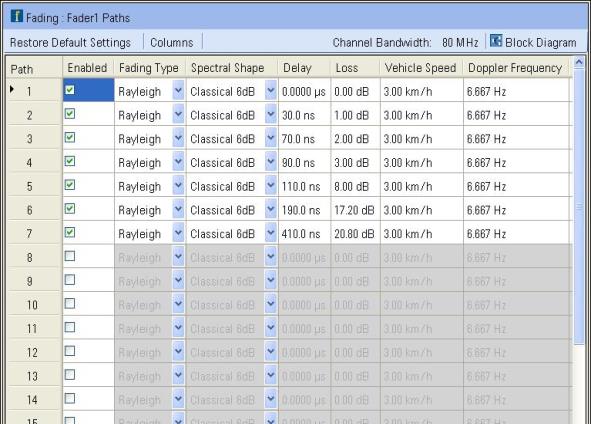Click the scroll up arrow of table
This screenshot has height=424, width=591.
coord(579,62)
